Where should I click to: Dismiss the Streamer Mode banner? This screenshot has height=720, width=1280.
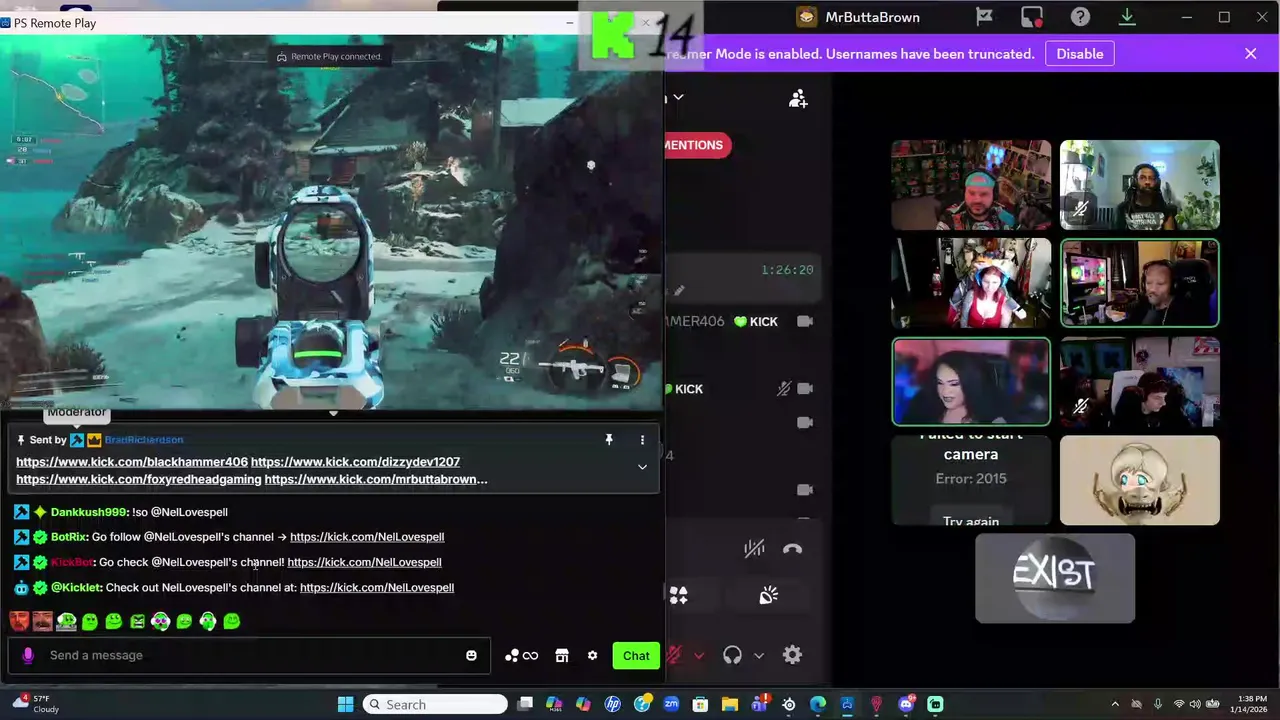pyautogui.click(x=1250, y=54)
